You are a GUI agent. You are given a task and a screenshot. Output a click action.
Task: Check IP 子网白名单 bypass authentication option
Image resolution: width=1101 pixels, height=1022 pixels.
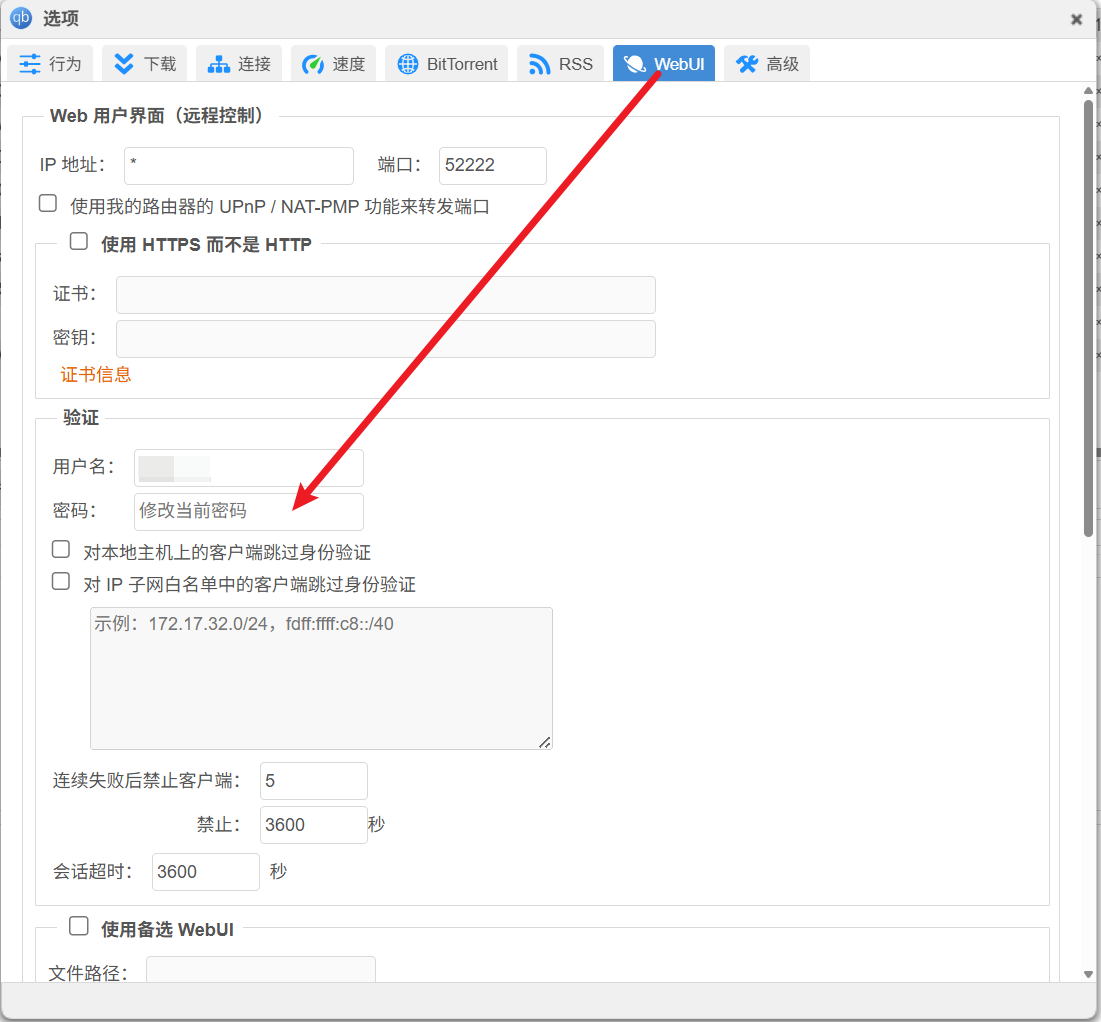point(61,582)
